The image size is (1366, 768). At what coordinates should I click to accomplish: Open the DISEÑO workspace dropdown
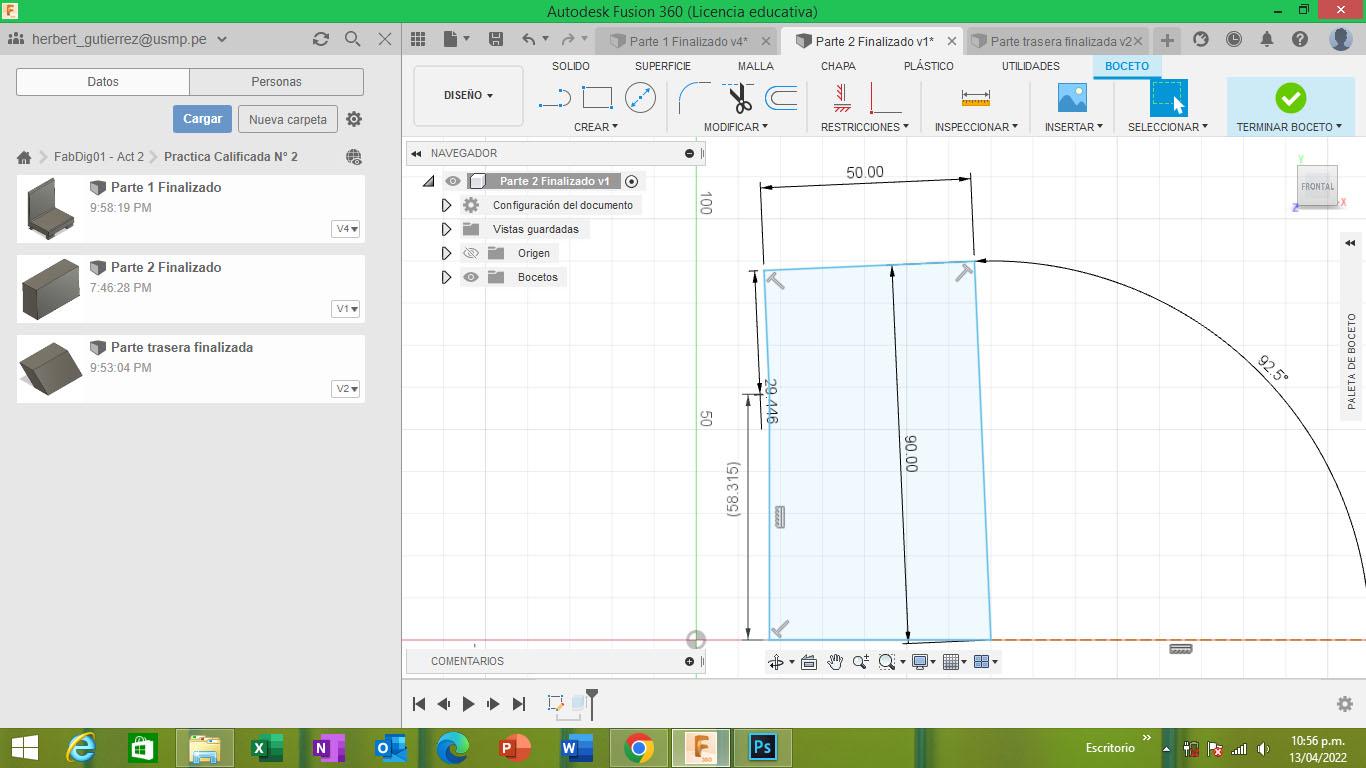[468, 95]
